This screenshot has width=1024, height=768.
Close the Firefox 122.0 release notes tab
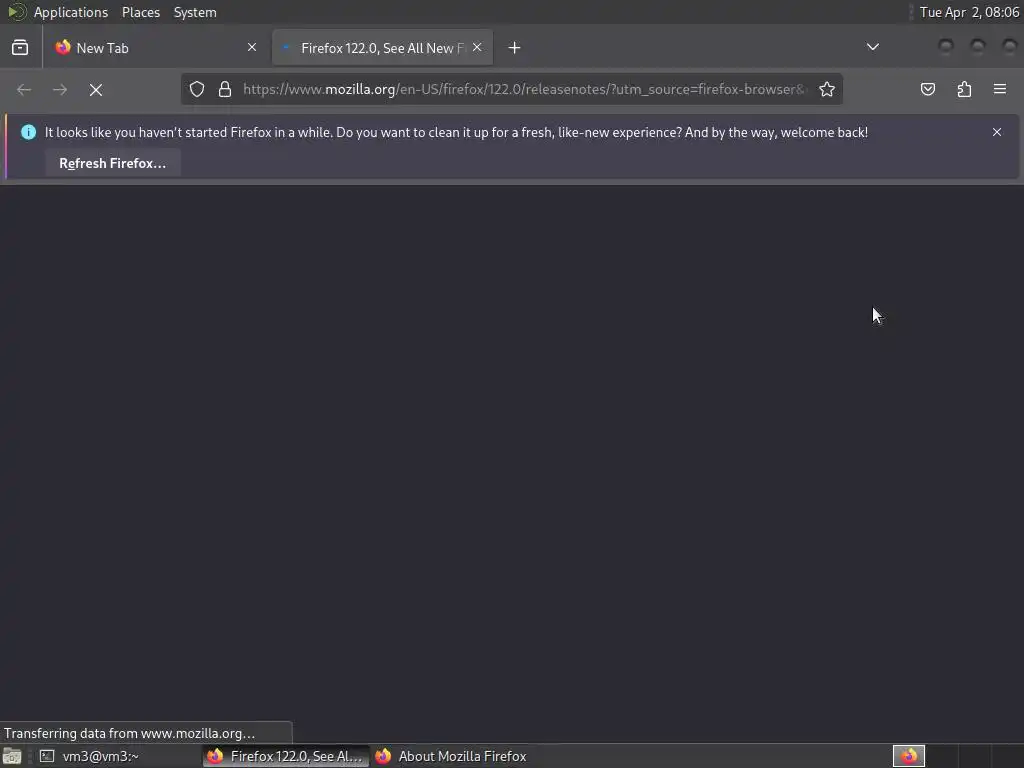point(477,48)
